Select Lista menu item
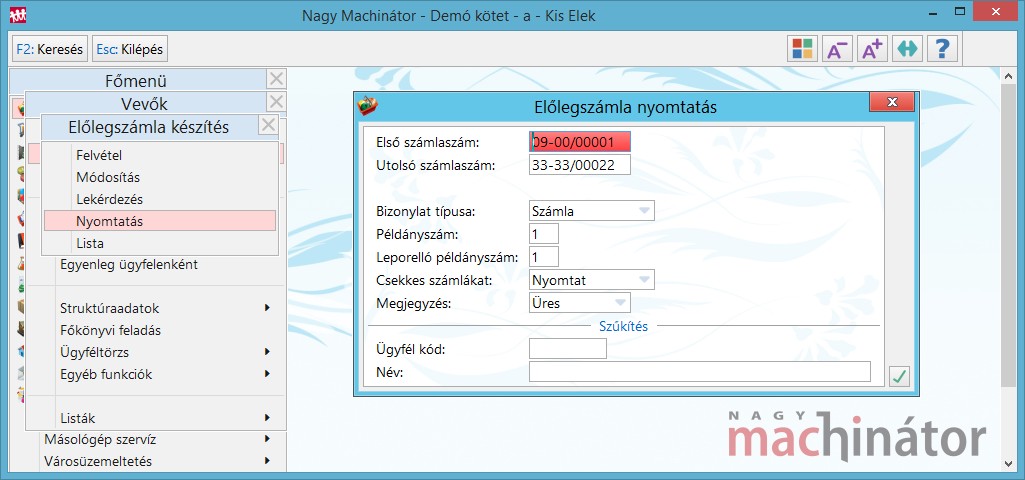Image resolution: width=1025 pixels, height=480 pixels. coord(160,243)
